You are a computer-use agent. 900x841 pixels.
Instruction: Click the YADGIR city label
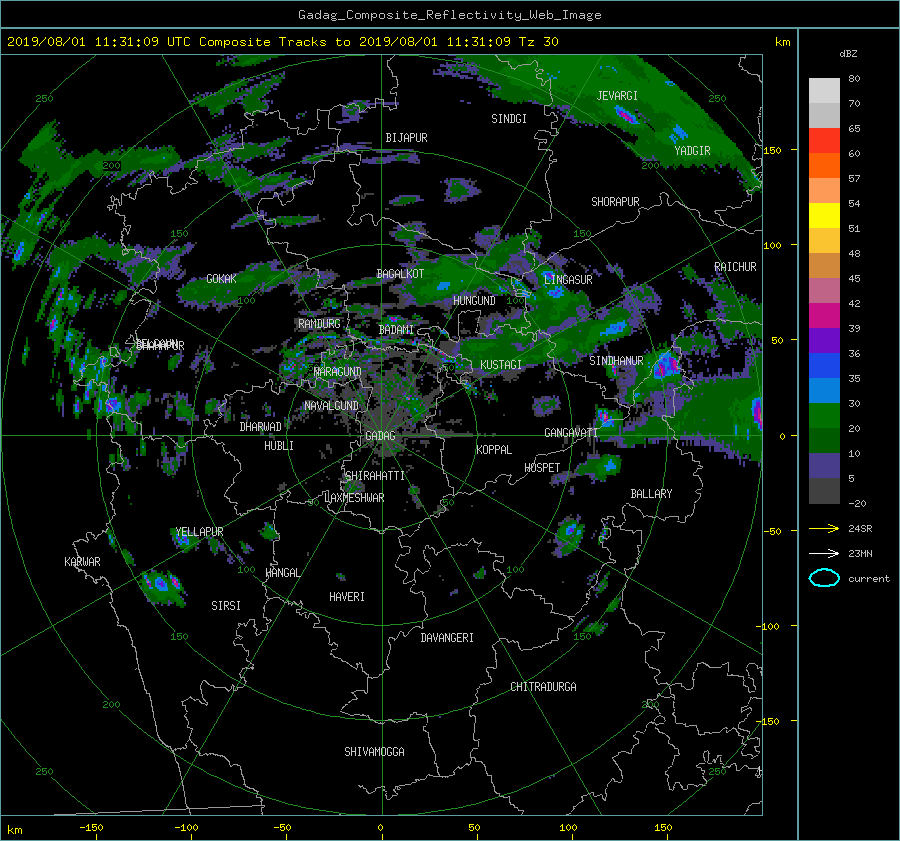click(692, 151)
